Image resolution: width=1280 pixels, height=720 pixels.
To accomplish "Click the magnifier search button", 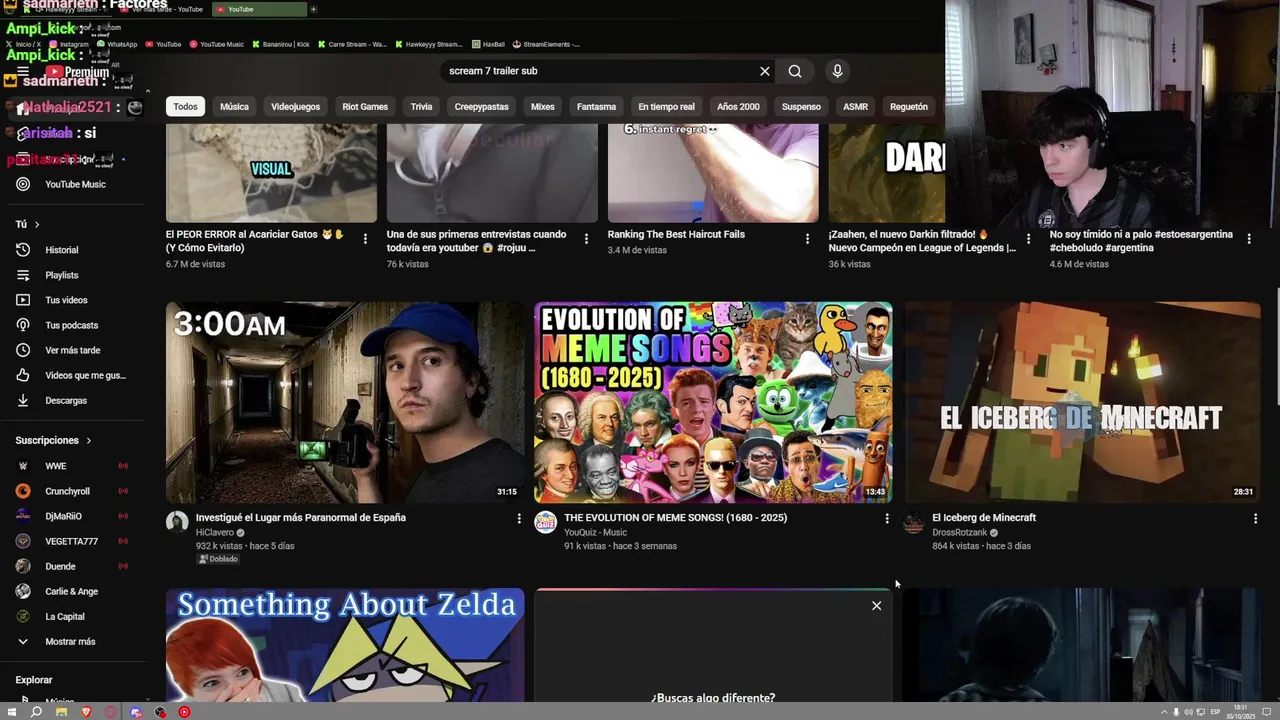I will [795, 71].
